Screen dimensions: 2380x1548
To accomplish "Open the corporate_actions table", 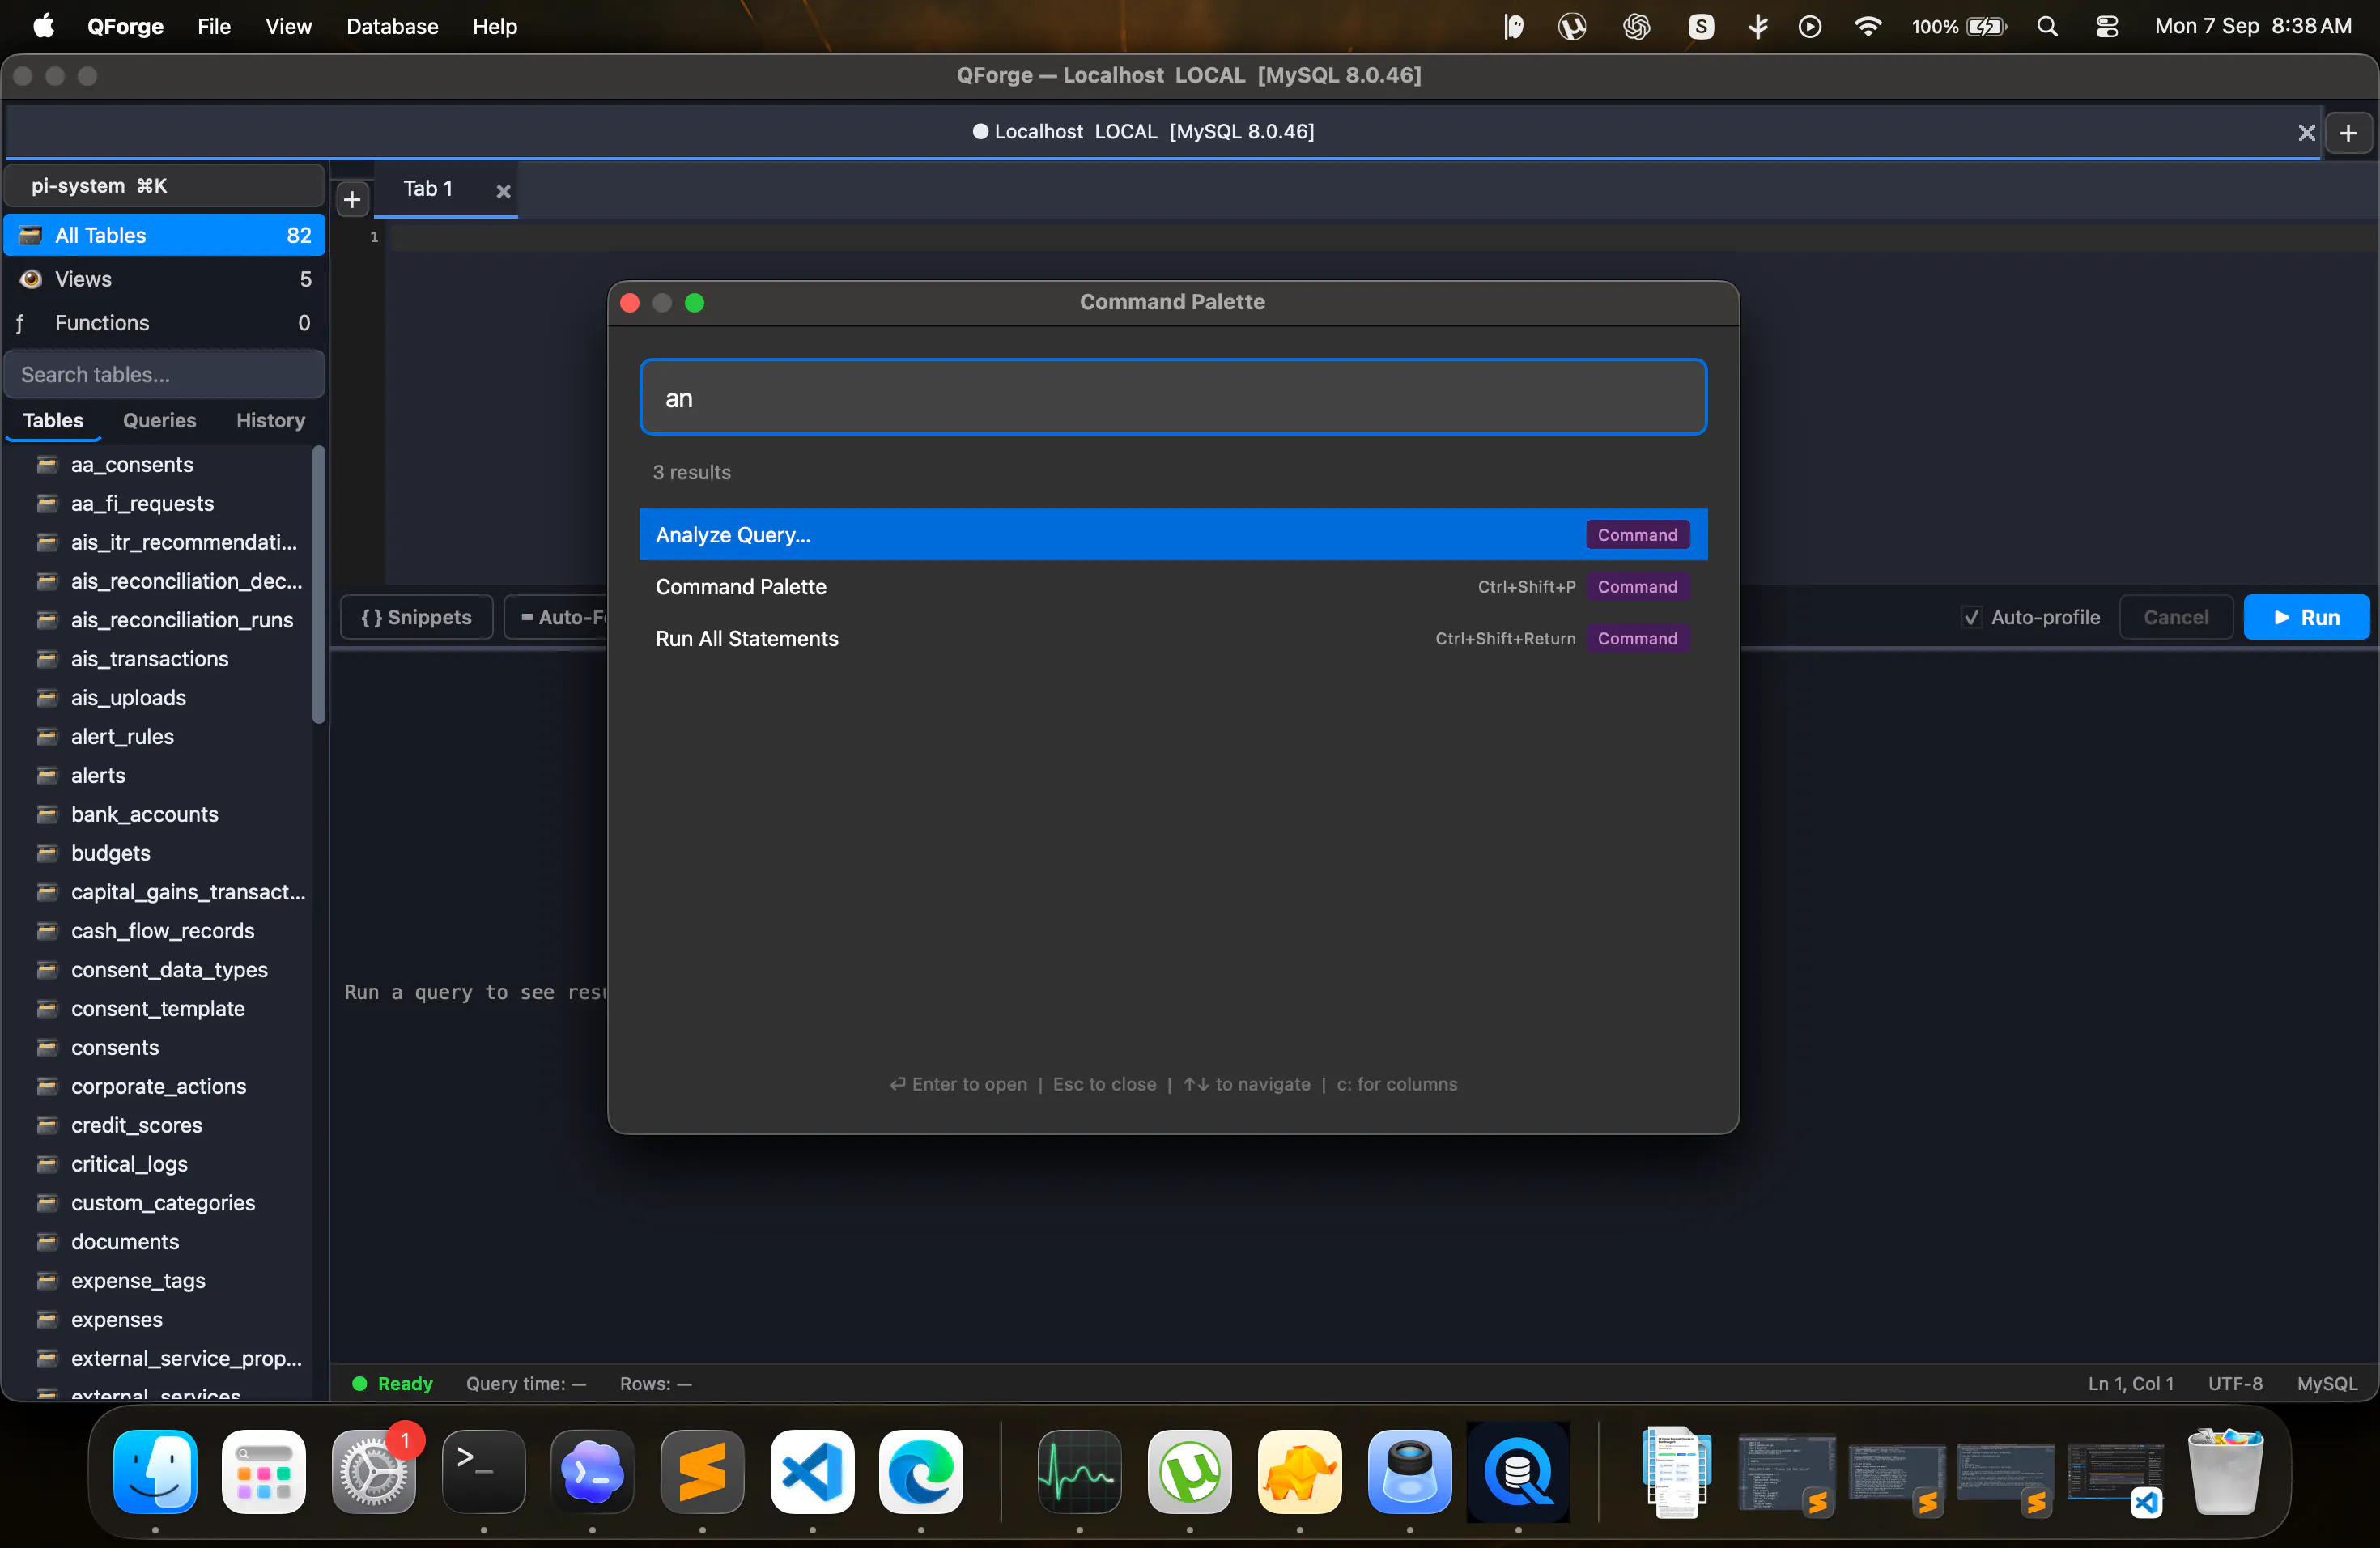I will click(160, 1087).
